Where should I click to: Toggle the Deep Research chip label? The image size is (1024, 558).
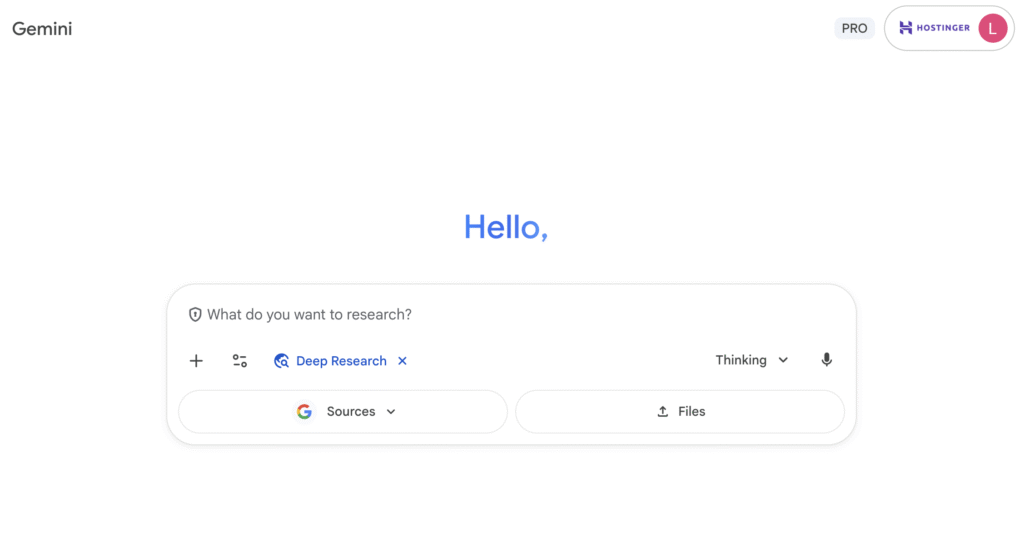(x=341, y=361)
